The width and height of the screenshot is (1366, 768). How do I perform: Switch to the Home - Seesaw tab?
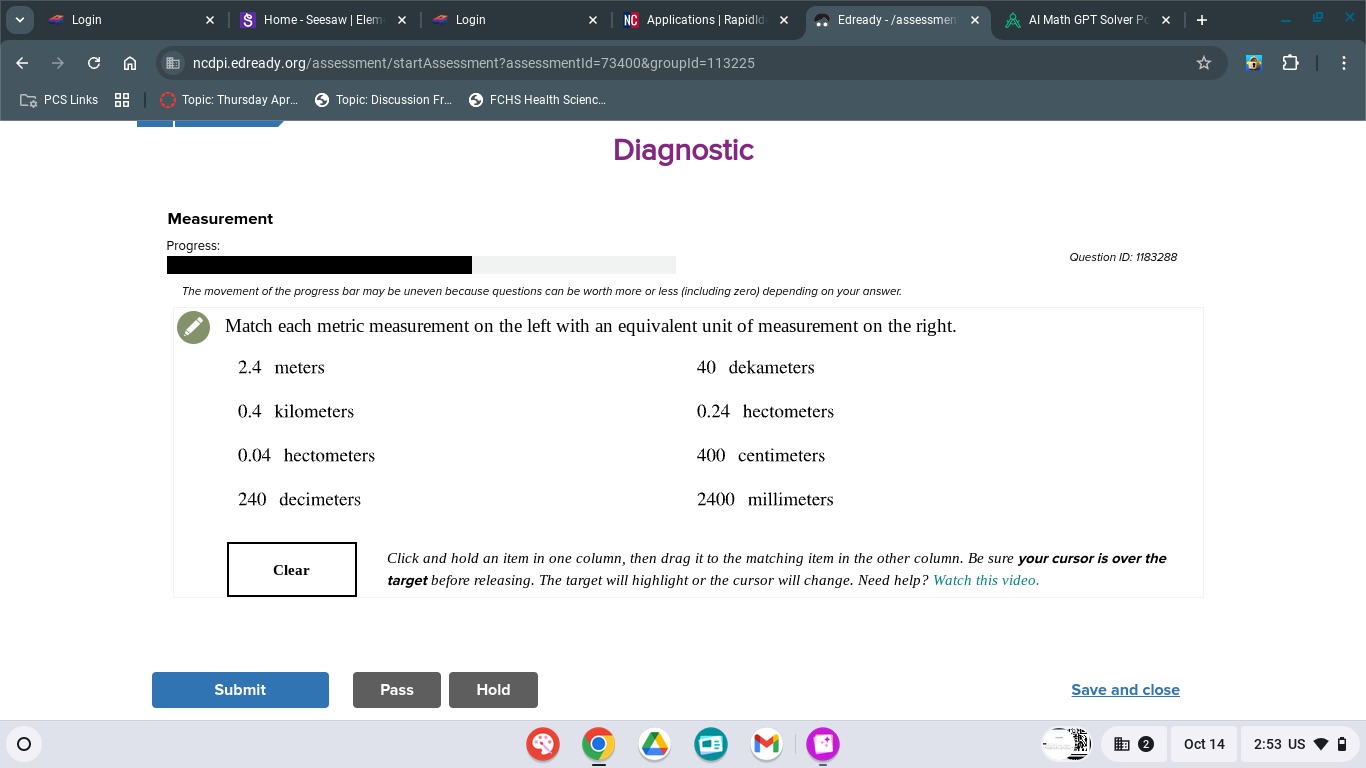[x=323, y=20]
